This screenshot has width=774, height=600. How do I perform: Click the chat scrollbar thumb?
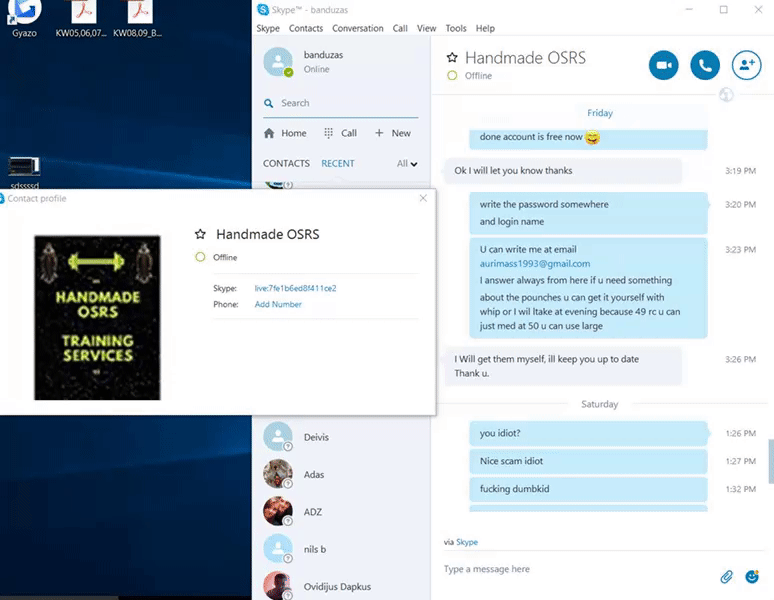(771, 461)
